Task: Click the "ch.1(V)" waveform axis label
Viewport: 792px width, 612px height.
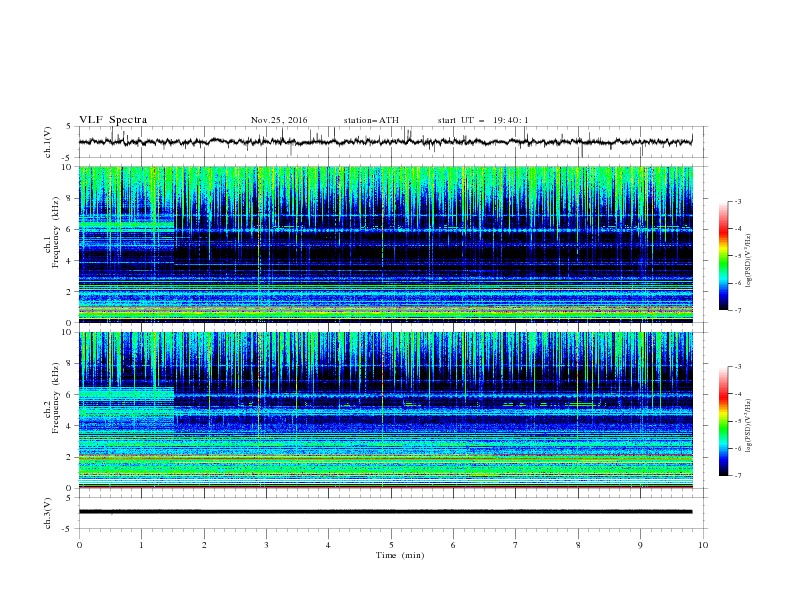Action: (x=48, y=142)
